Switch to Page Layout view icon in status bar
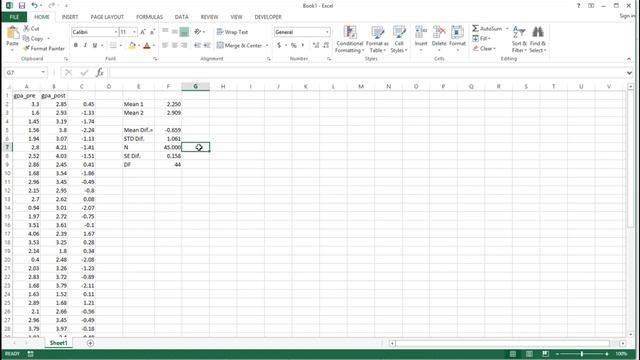 pyautogui.click(x=529, y=353)
